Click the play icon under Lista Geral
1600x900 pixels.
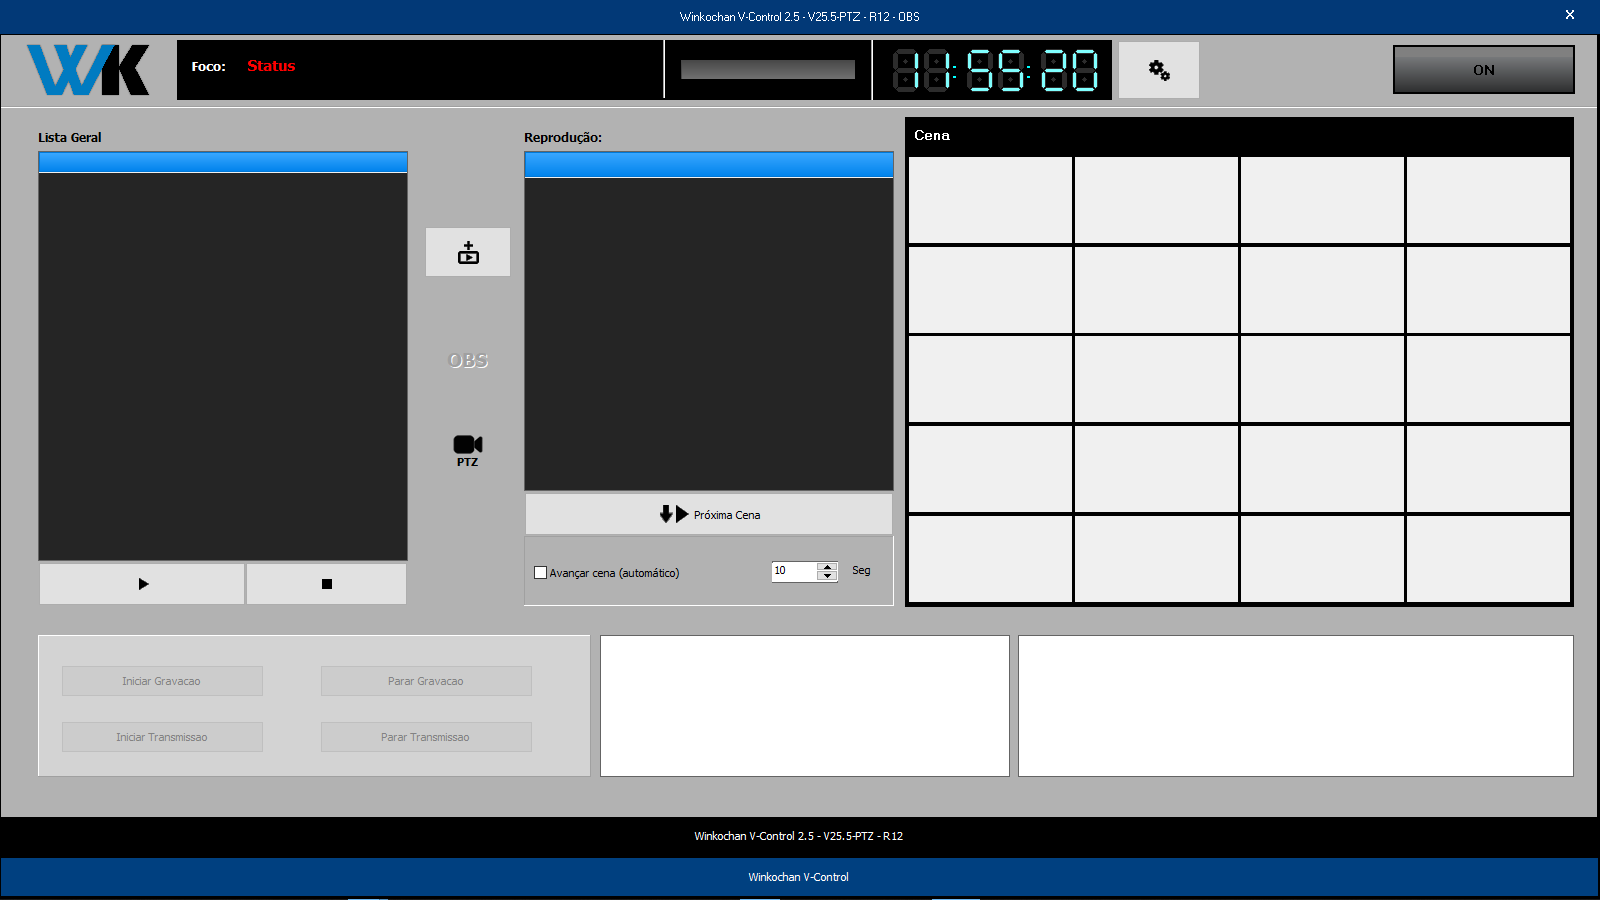tap(141, 583)
